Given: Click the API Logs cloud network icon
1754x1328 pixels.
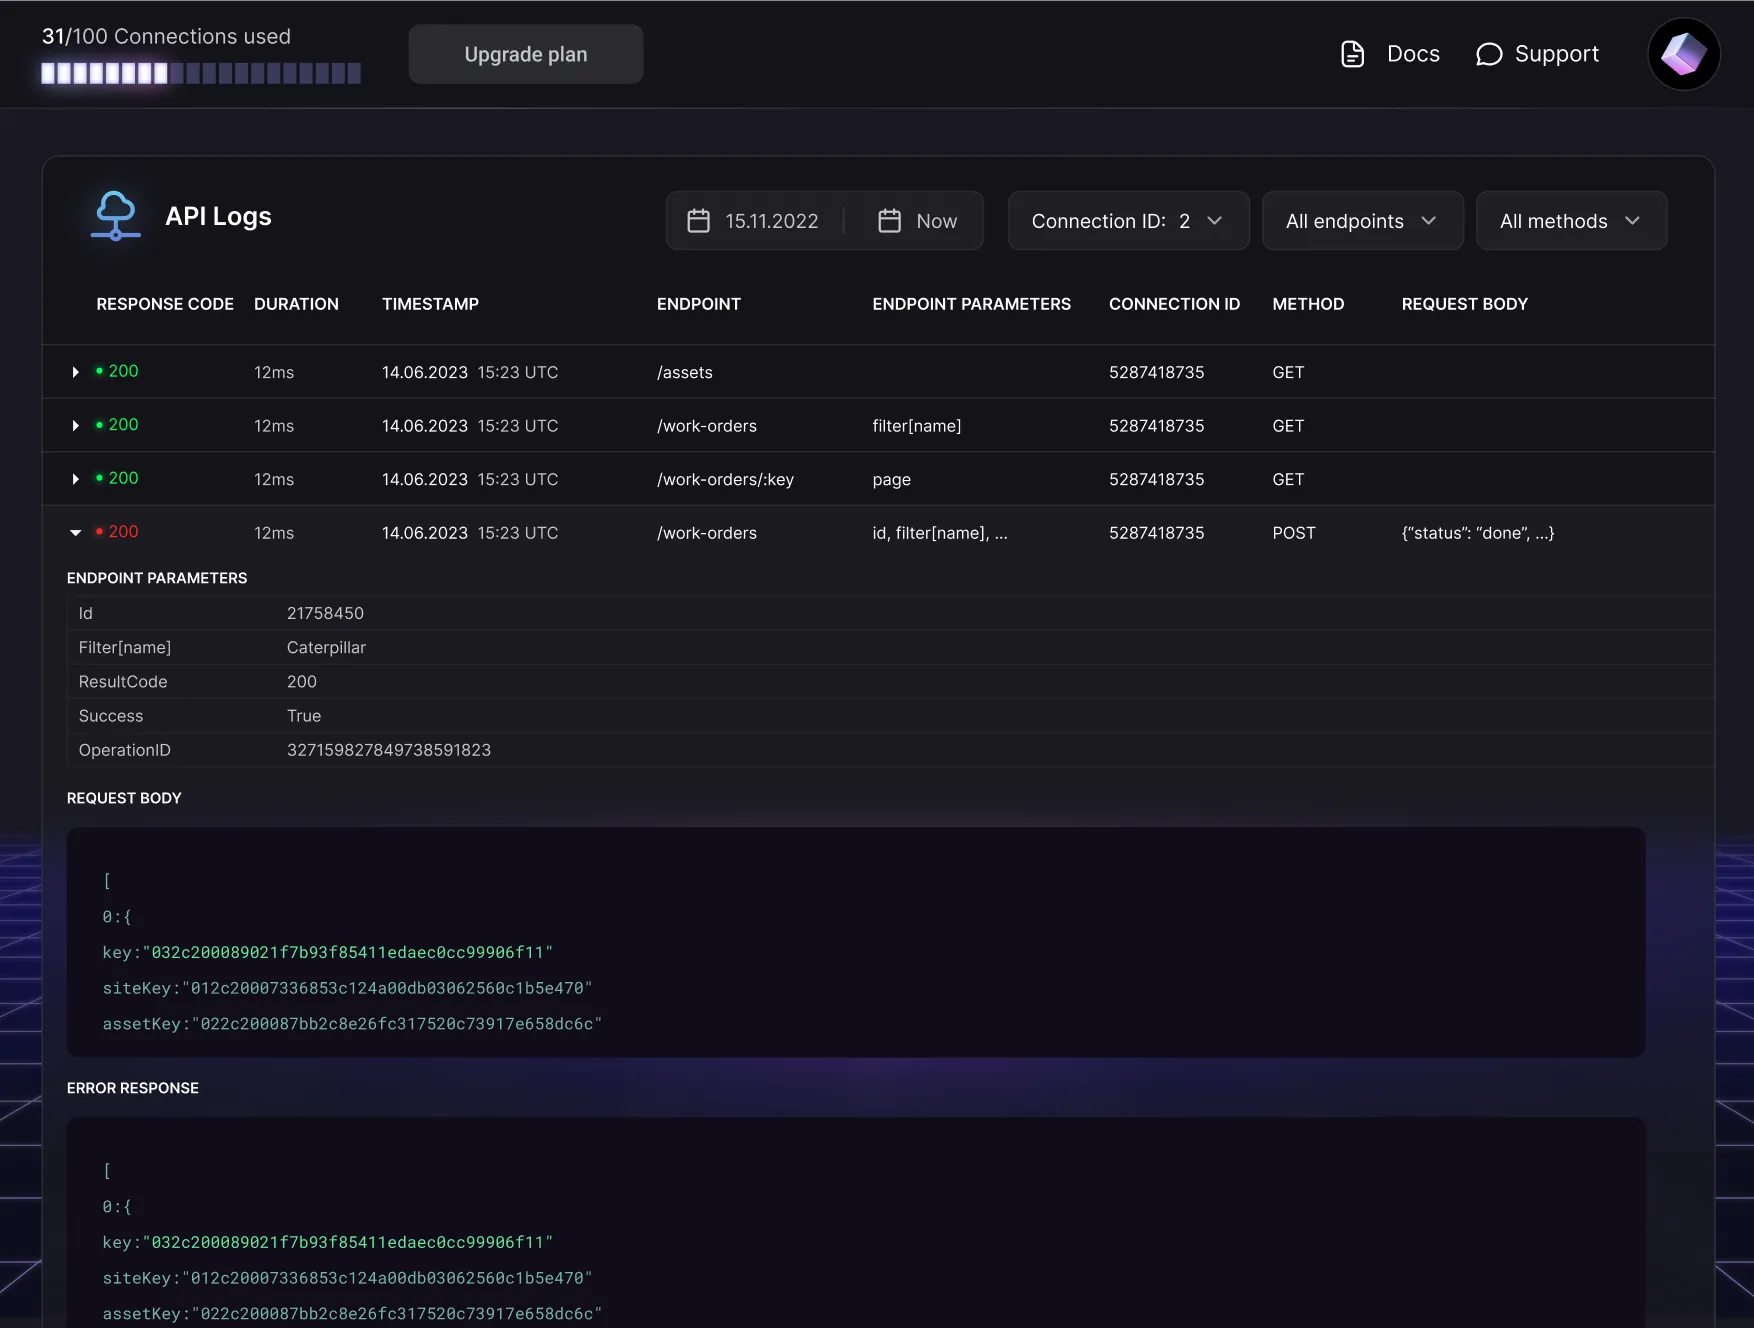Looking at the screenshot, I should point(115,216).
